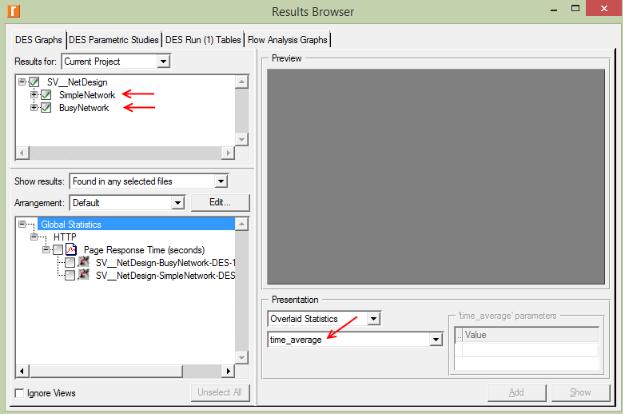Viewport: 623px width, 414px height.
Task: Enable the Ignore Views checkbox
Action: 19,393
